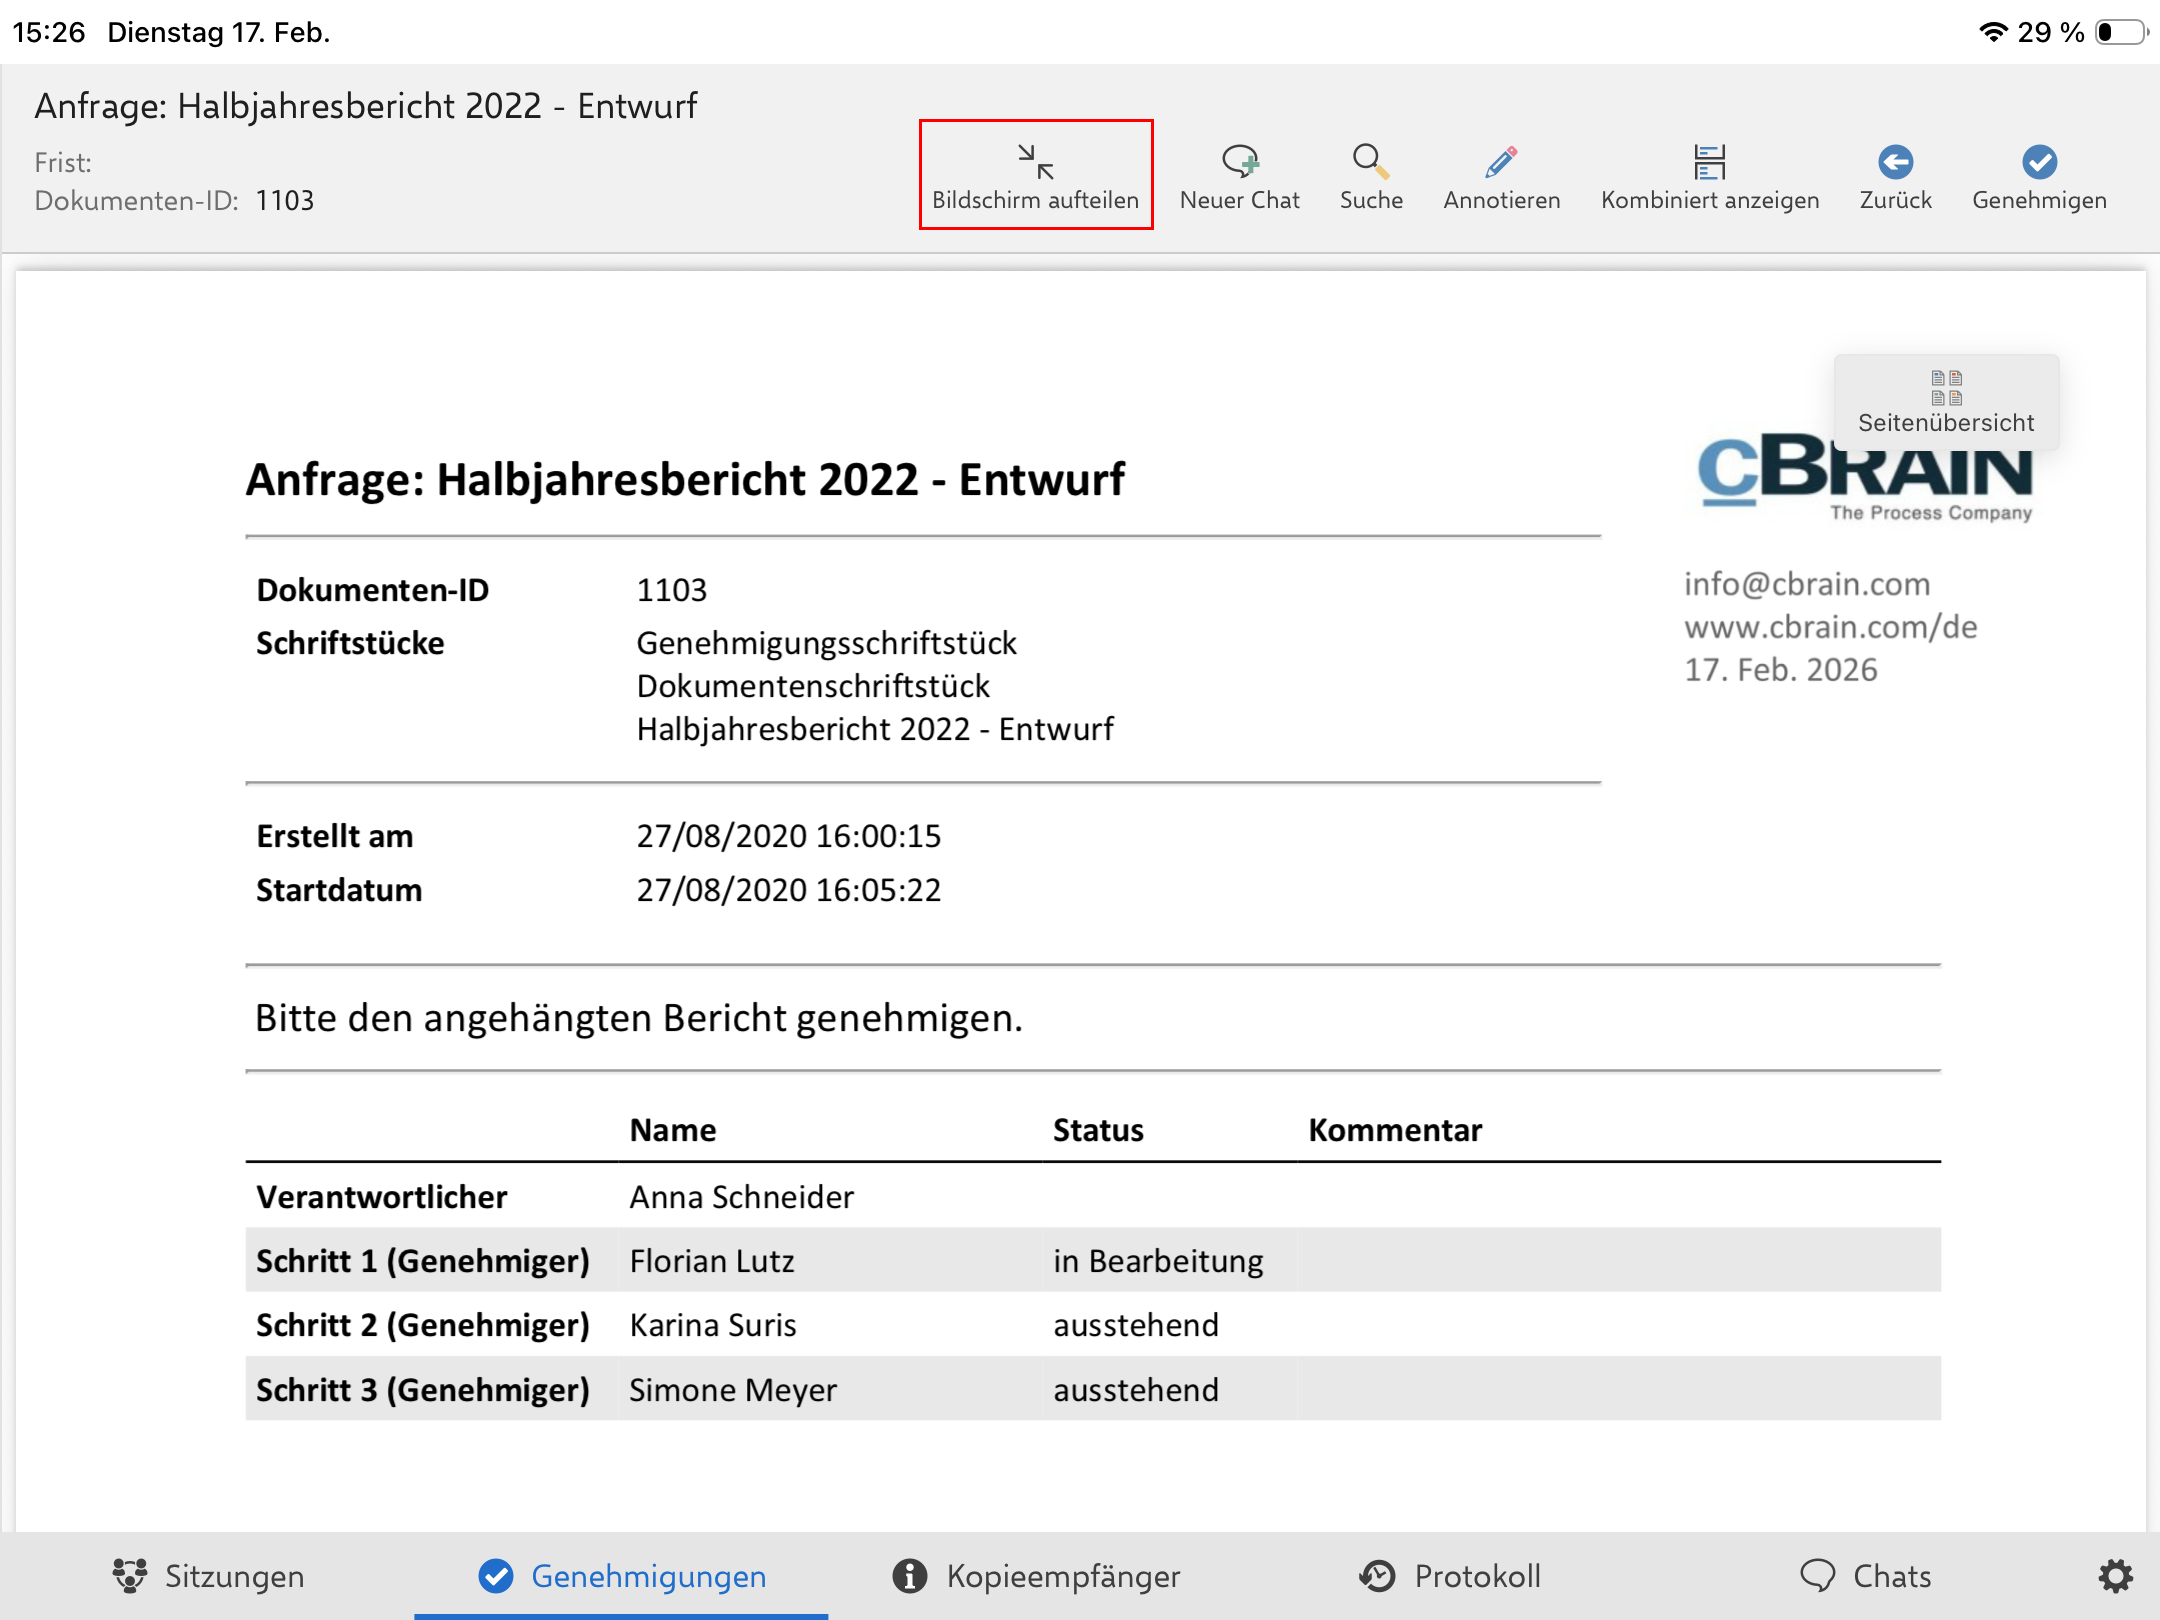Start a Neuer Chat conversation

point(1239,163)
